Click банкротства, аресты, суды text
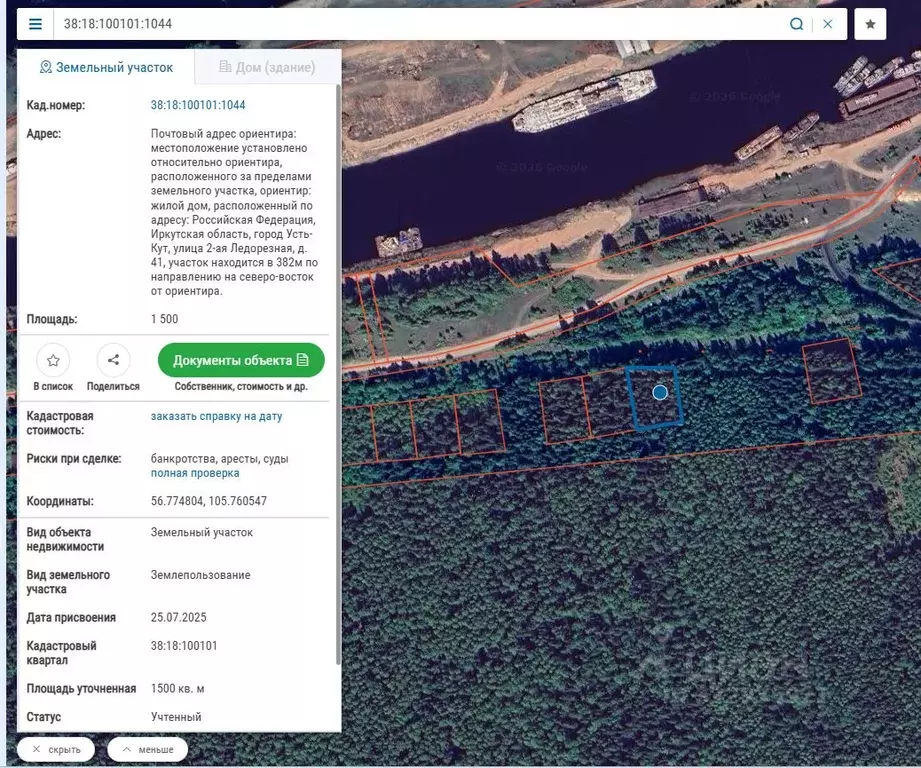This screenshot has height=768, width=921. (220, 459)
